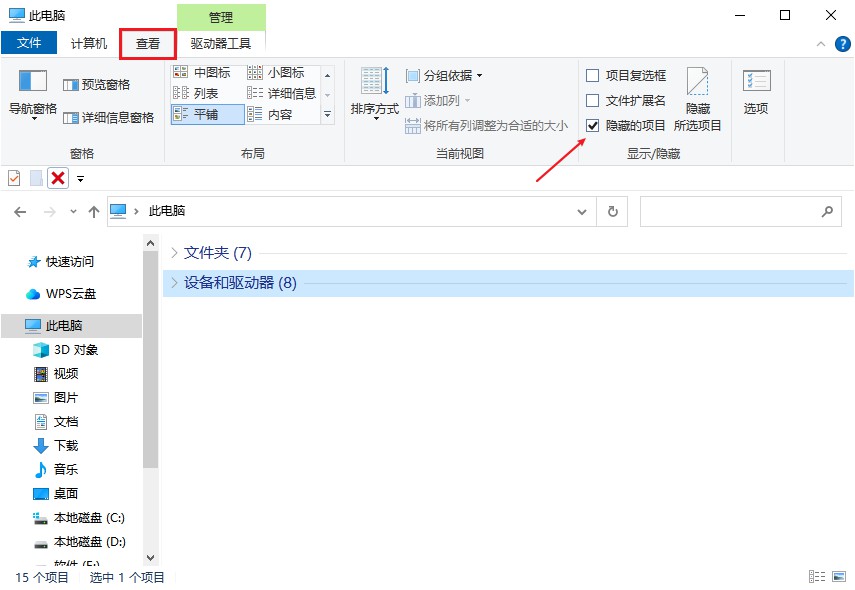Click the properties icon in quick access toolbar
The image size is (855, 590).
(14, 178)
